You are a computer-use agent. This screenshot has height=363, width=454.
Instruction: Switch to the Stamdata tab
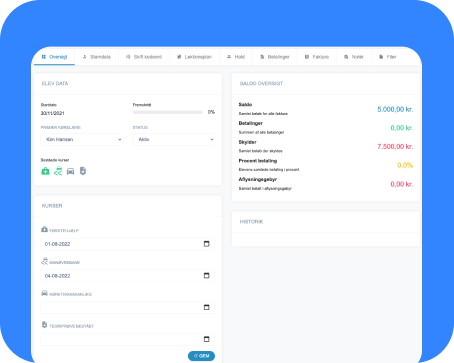97,57
